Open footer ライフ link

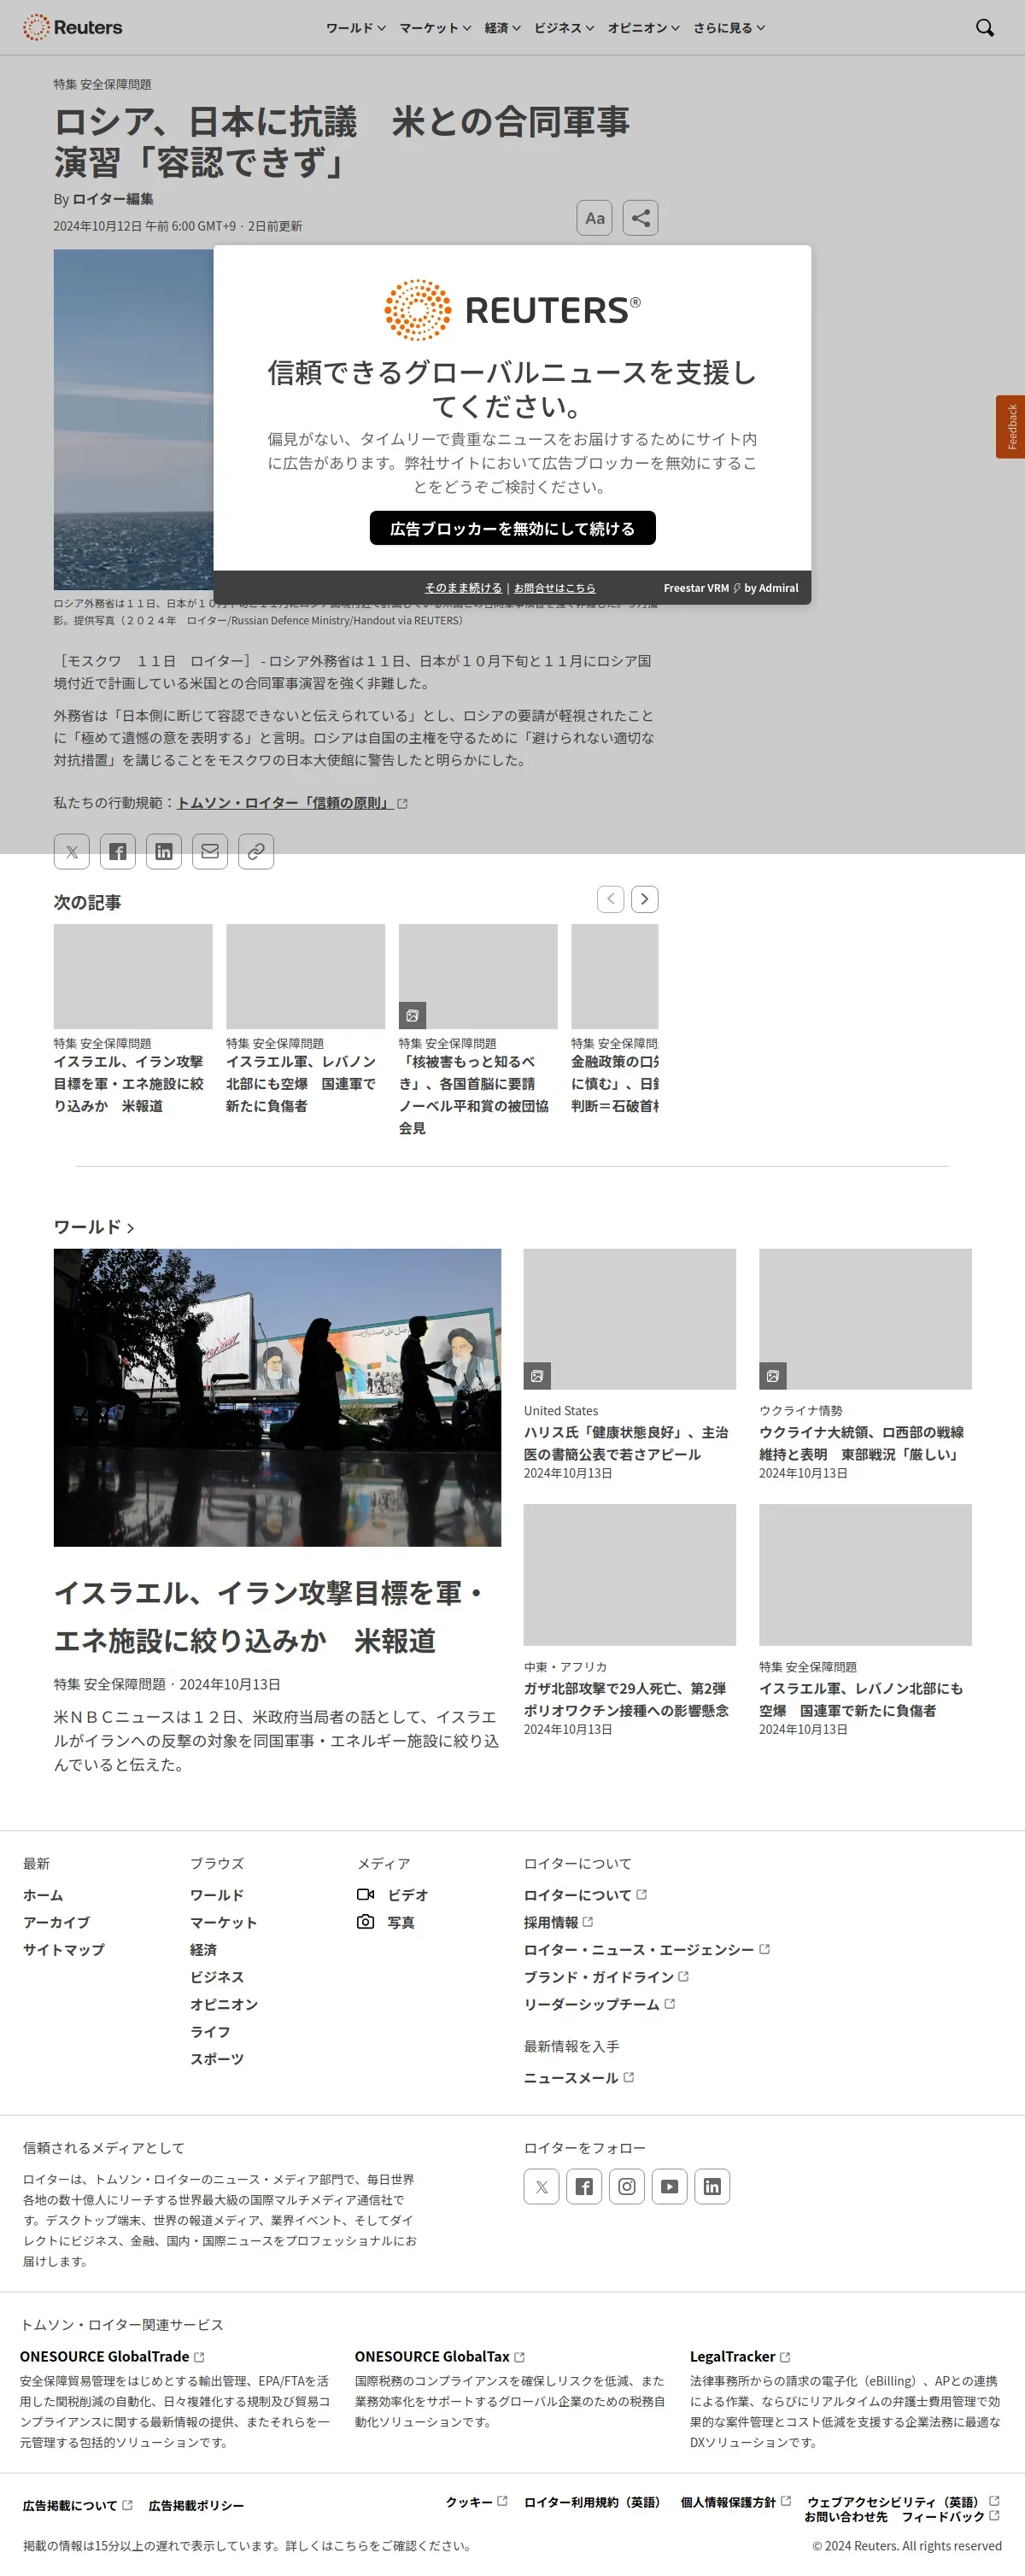[x=210, y=2031]
